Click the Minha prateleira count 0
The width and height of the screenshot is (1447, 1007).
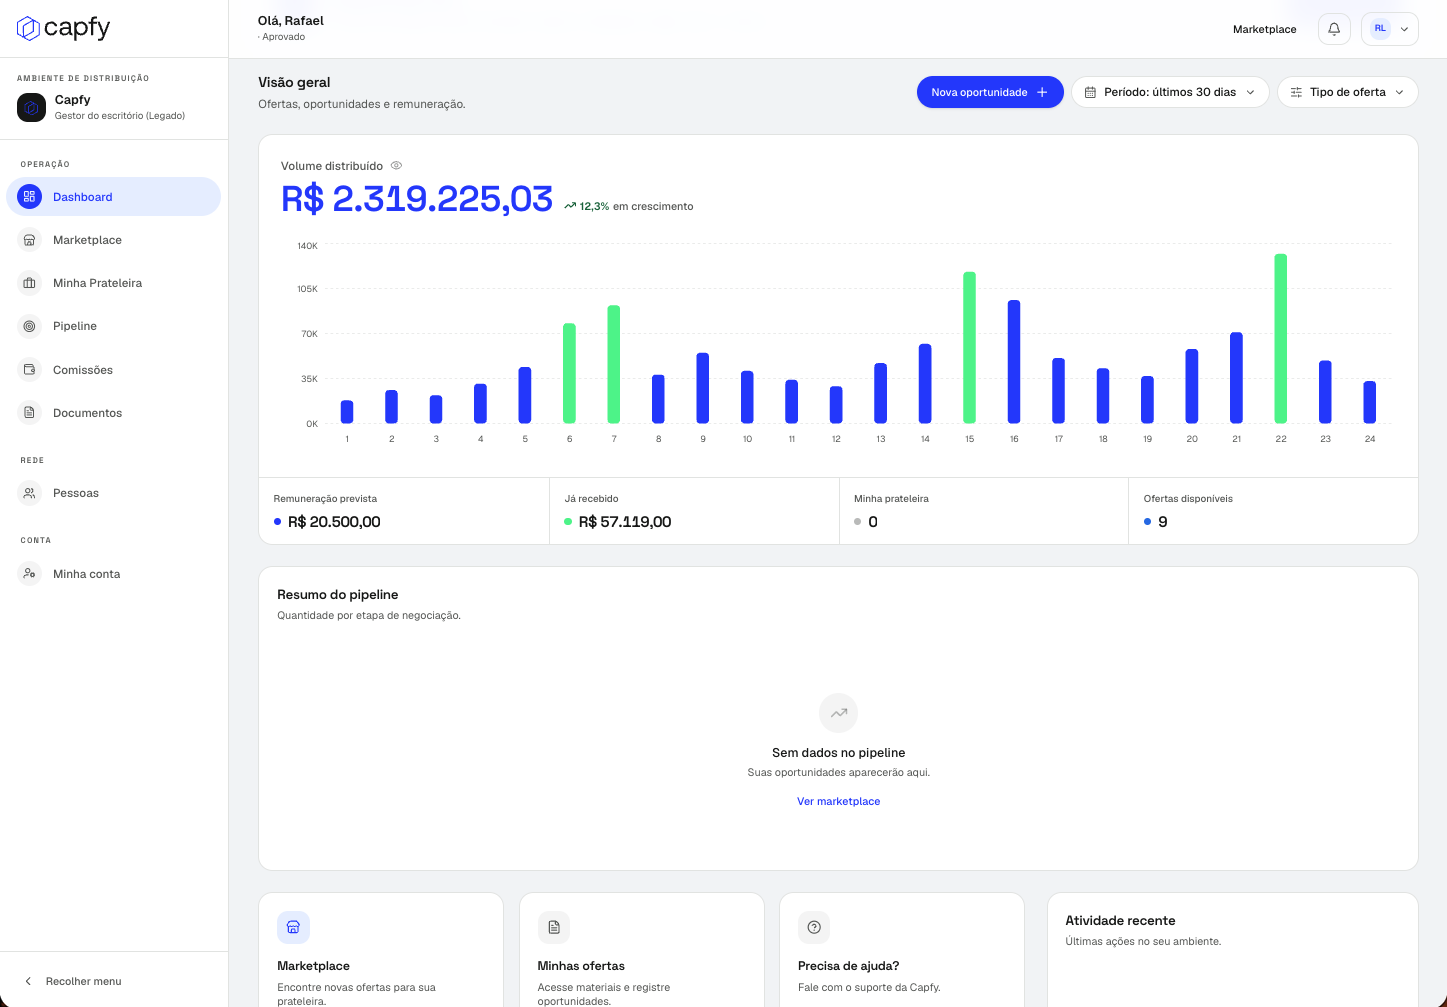point(873,522)
